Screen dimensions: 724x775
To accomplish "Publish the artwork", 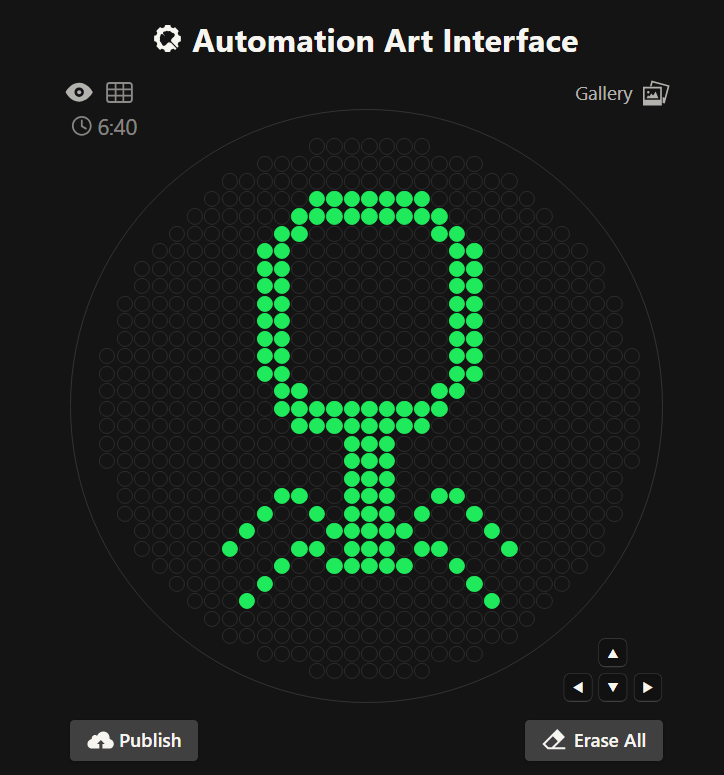I will click(x=134, y=741).
